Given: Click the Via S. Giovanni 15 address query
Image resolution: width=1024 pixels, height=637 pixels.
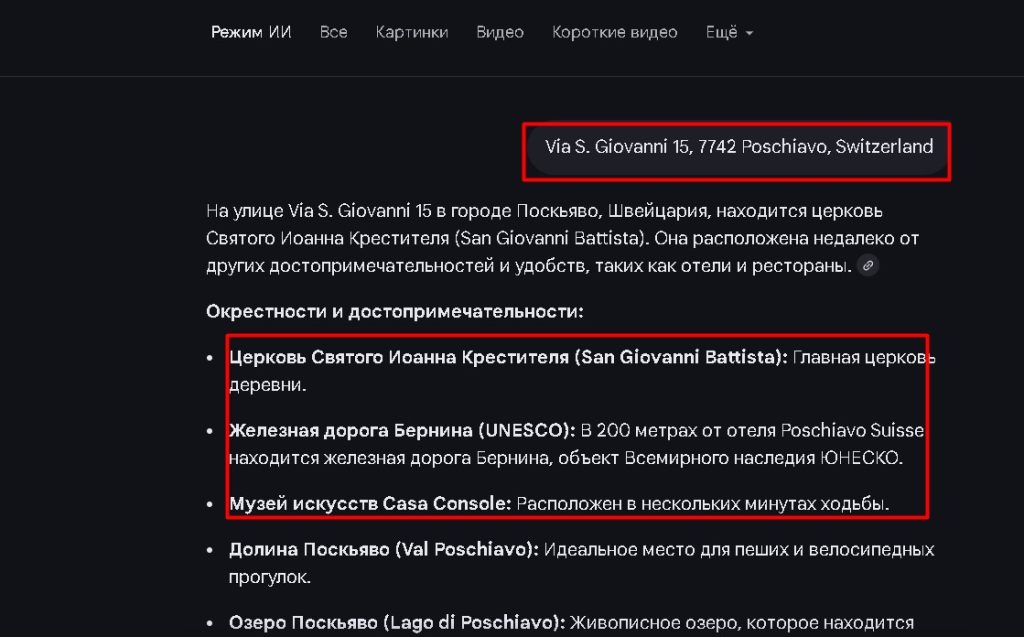Looking at the screenshot, I should (737, 148).
